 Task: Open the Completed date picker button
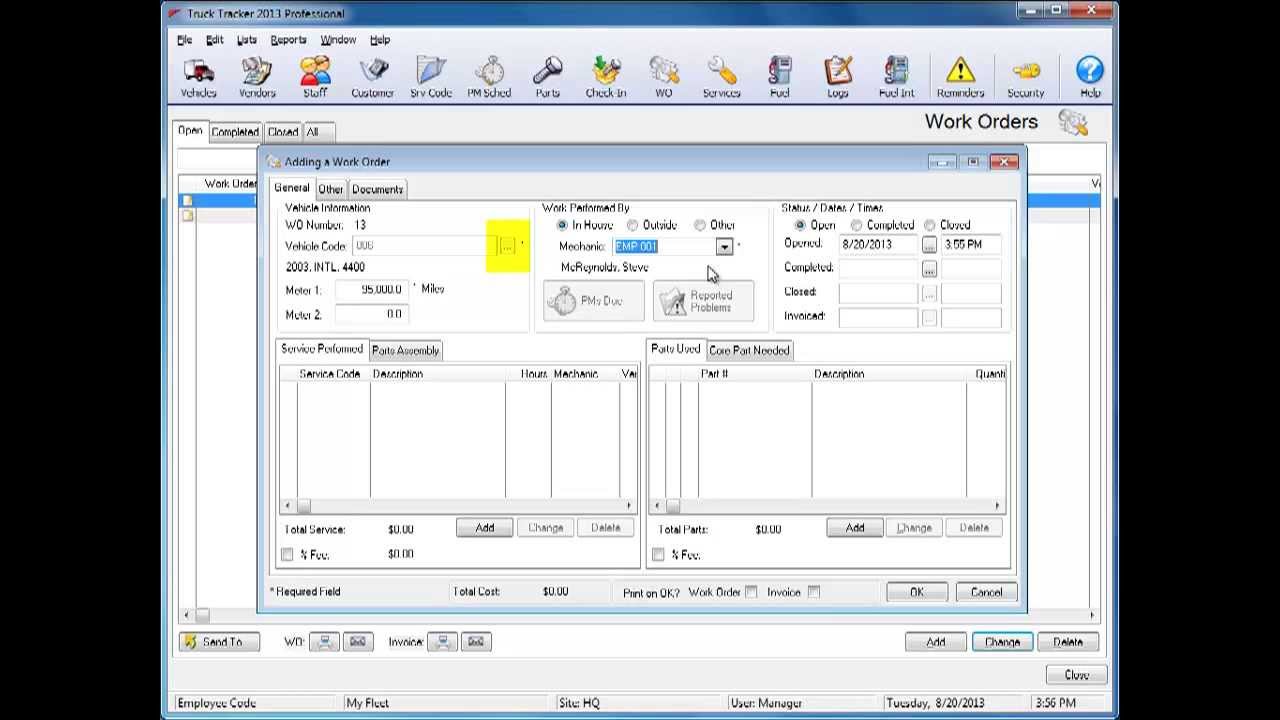(929, 268)
